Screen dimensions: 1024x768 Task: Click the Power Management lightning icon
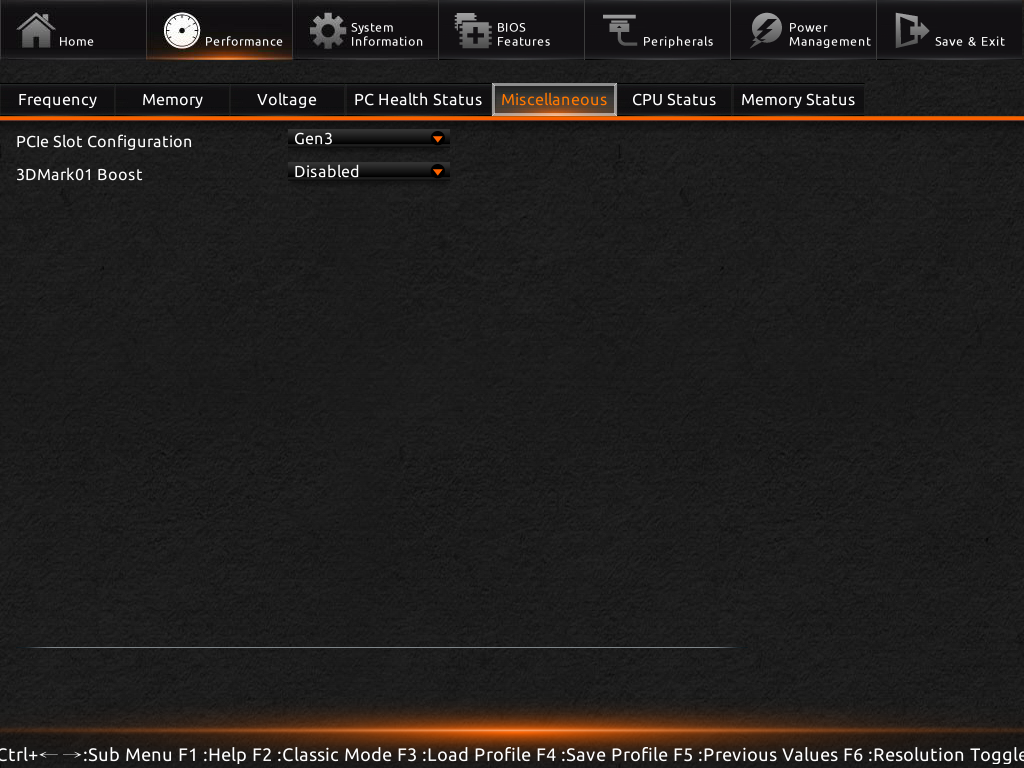click(x=766, y=31)
